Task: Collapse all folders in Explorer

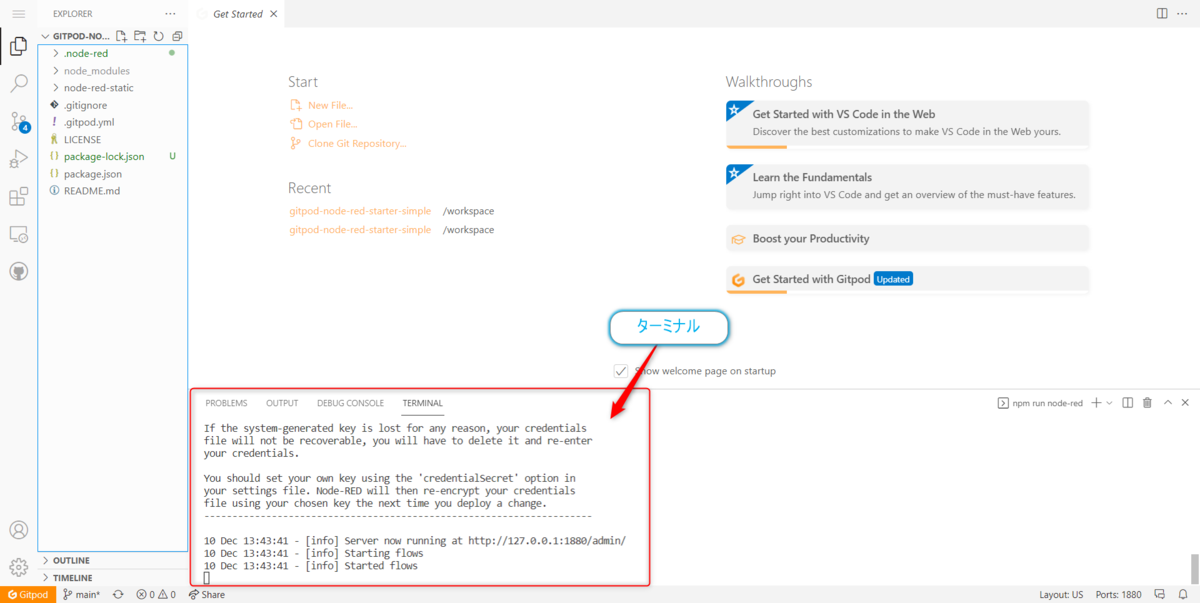Action: 177,36
